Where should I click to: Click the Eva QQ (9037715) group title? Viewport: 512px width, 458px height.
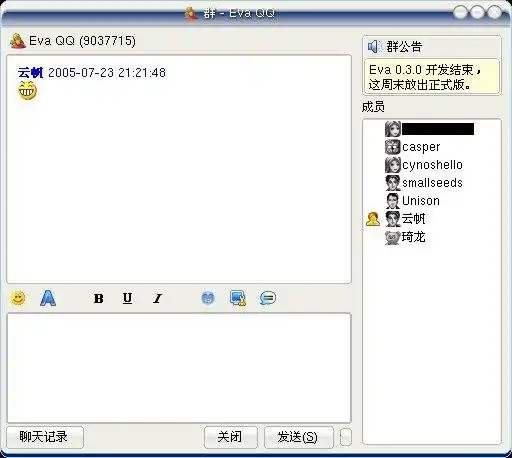click(83, 41)
